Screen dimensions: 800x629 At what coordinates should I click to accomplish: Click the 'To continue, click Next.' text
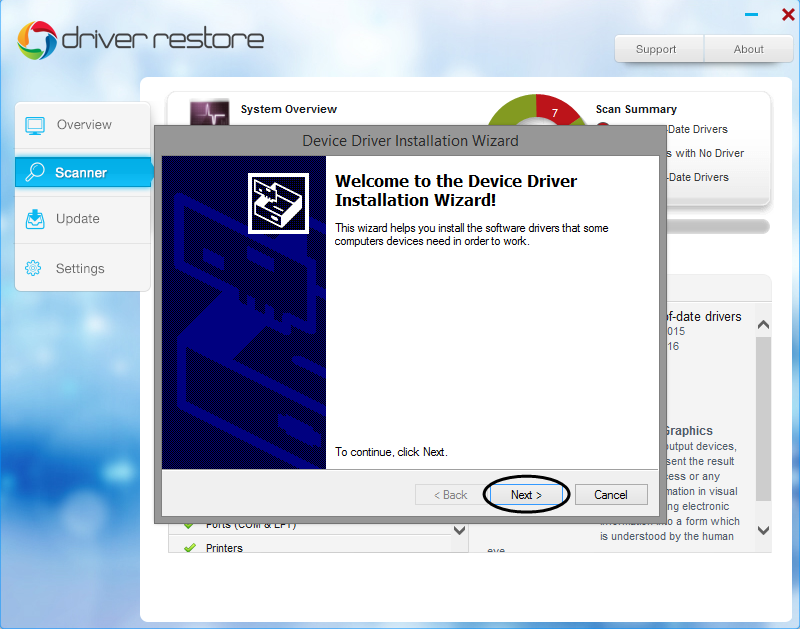pos(391,452)
